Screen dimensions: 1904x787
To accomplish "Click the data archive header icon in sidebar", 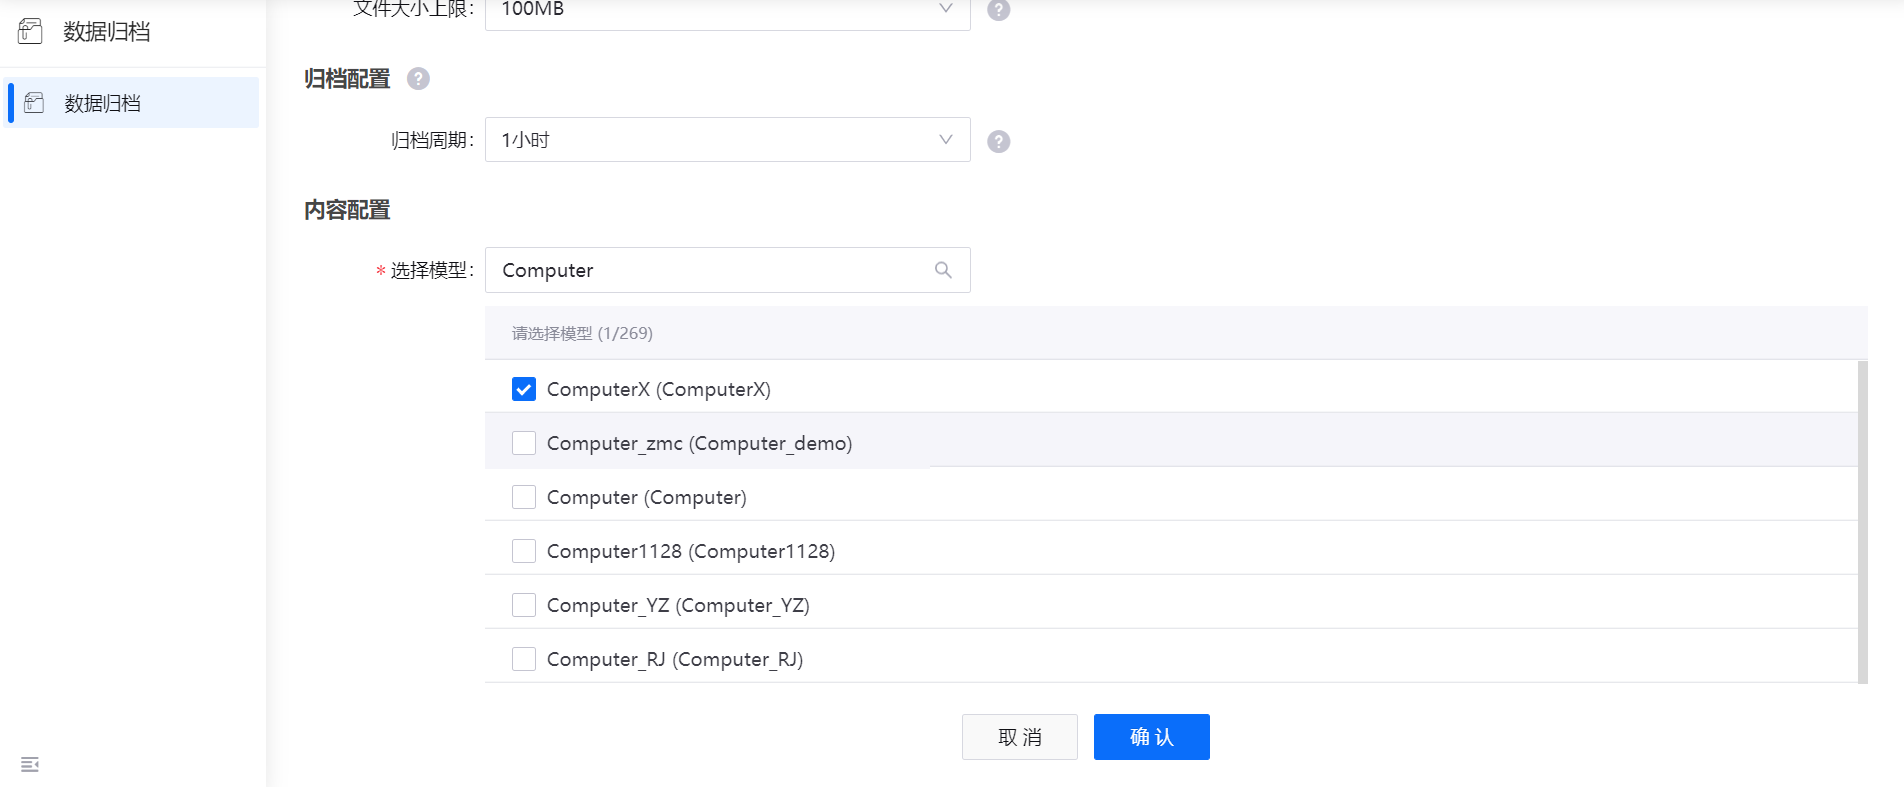I will click(x=30, y=31).
